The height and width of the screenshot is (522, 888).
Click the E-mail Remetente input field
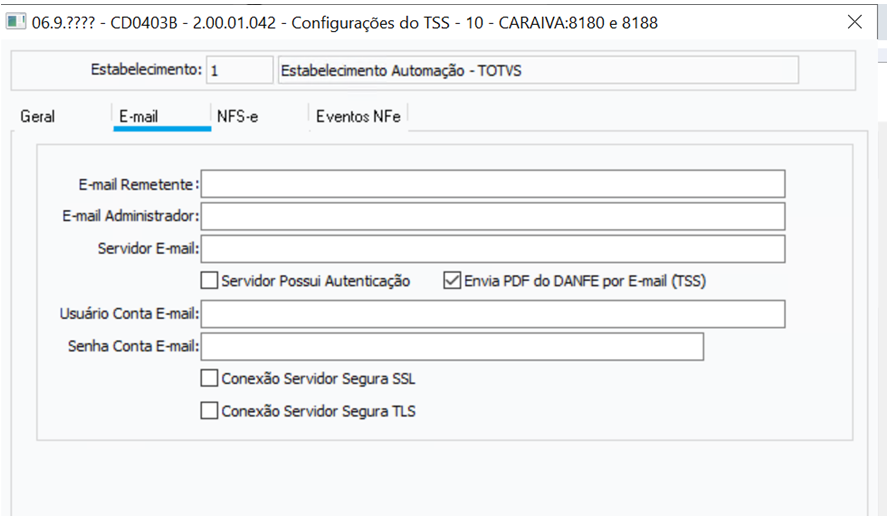point(493,184)
